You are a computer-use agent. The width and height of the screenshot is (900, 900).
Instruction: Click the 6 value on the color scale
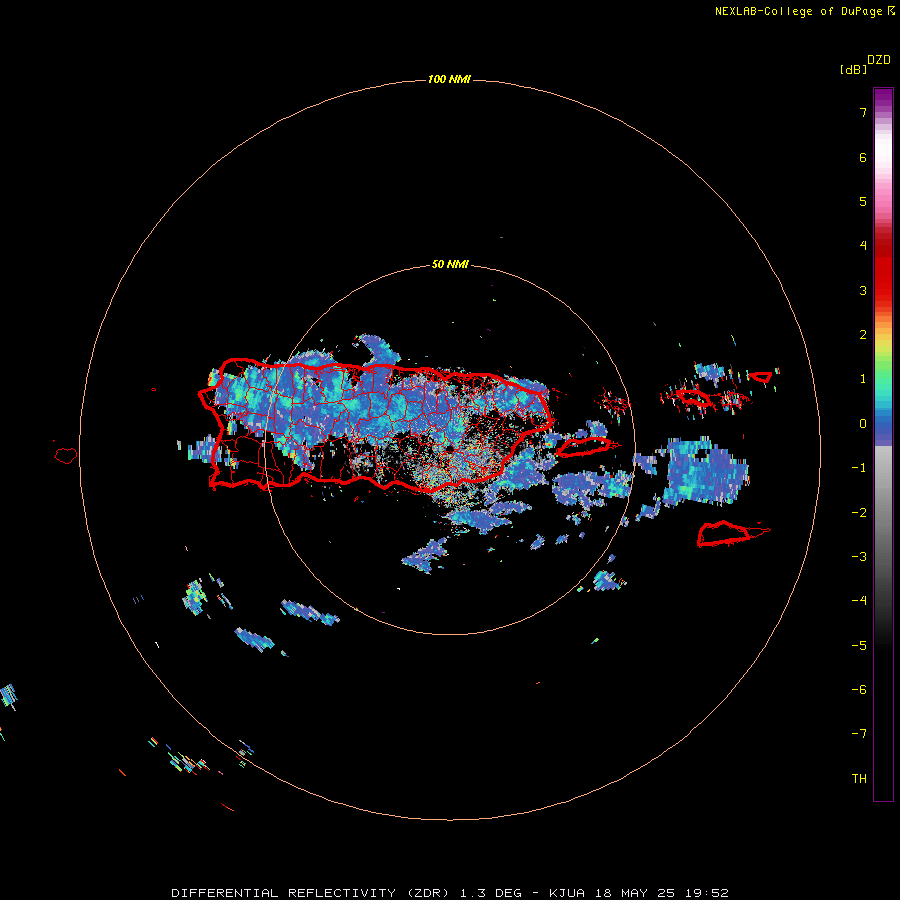(863, 157)
